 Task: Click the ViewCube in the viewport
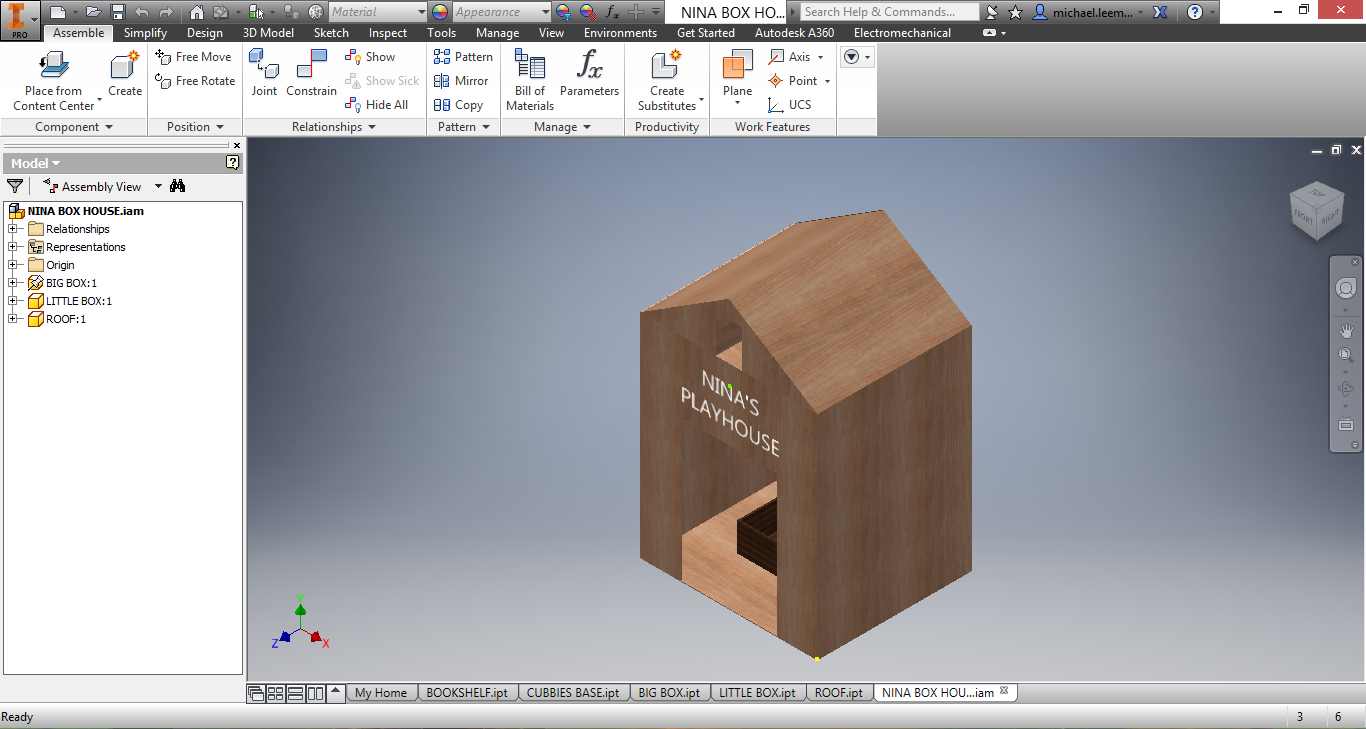tap(1317, 210)
